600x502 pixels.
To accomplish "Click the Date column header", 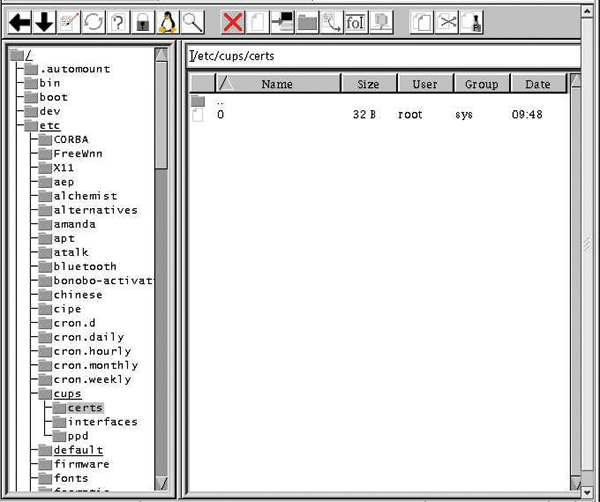I will pyautogui.click(x=537, y=85).
